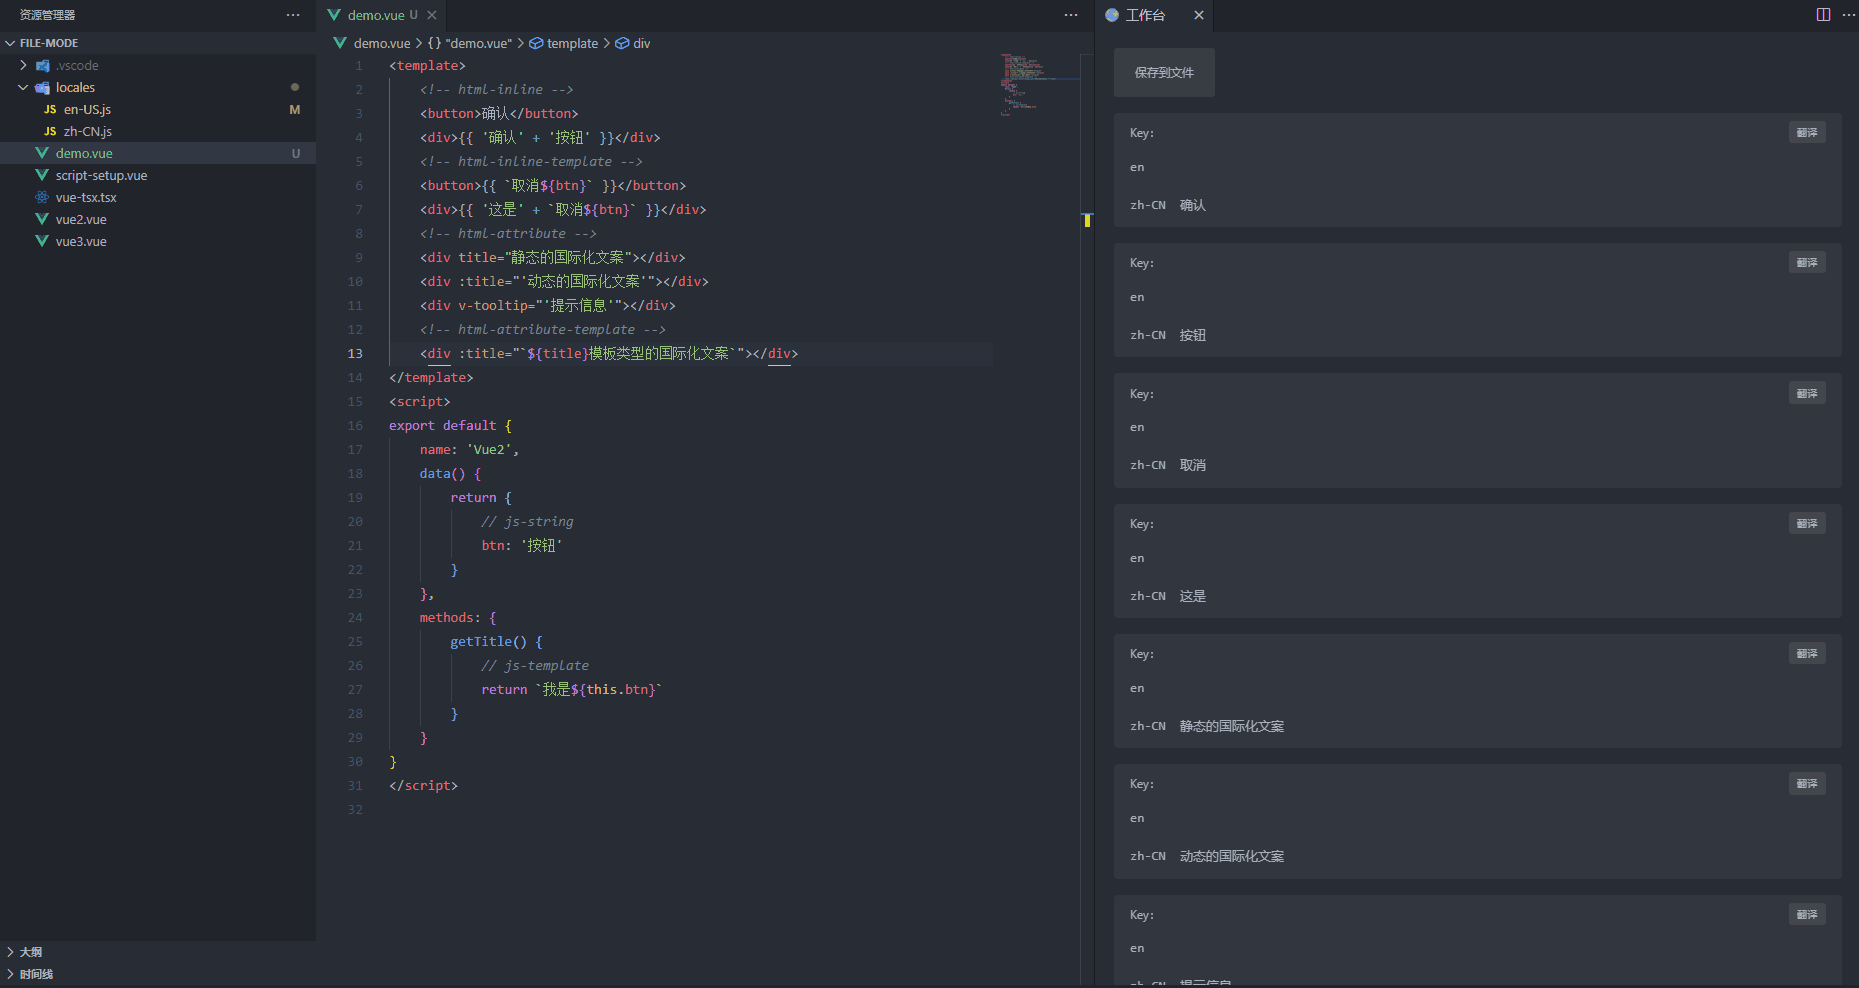
Task: Click the div symbol icon in the breadcrumb
Action: (622, 43)
